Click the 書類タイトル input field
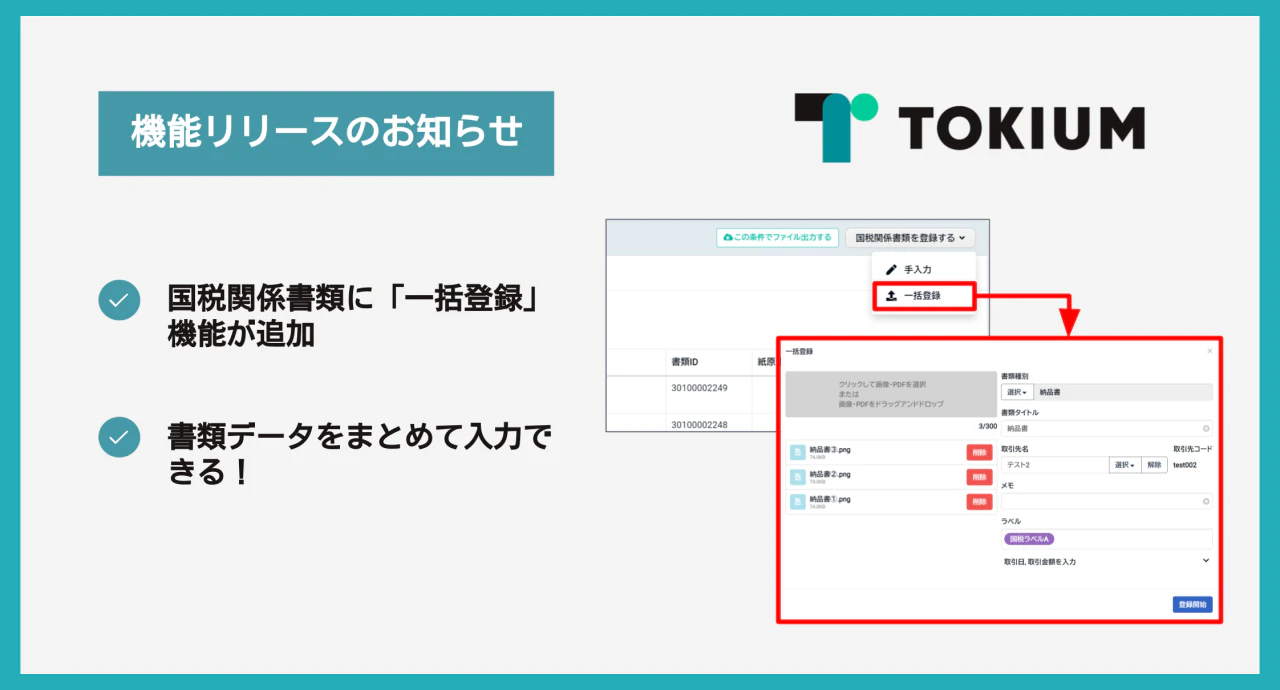The width and height of the screenshot is (1280, 690). [1106, 428]
